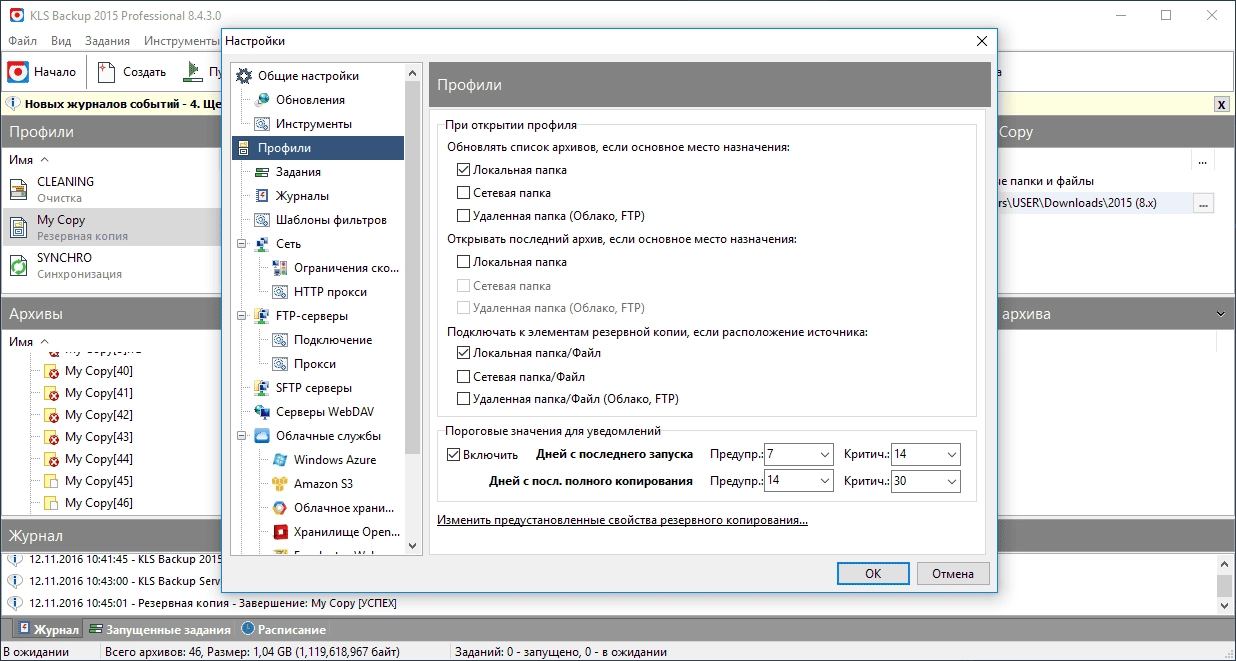The height and width of the screenshot is (661, 1236).
Task: Close the notification bar with X
Action: click(1221, 104)
